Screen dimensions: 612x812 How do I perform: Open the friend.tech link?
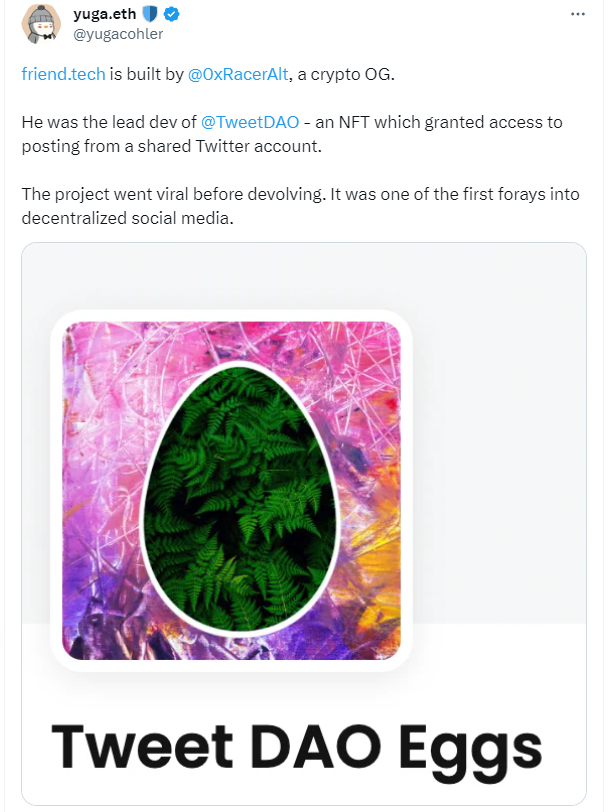(57, 74)
